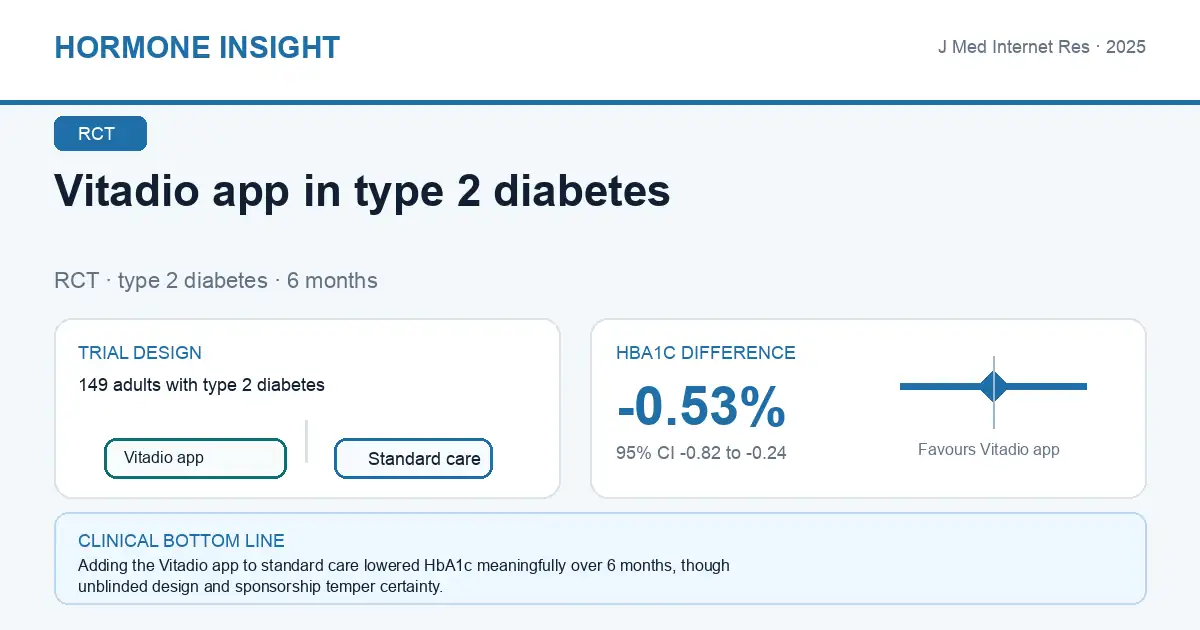Click the Vitadio app in type 2 diabetes headline
Screen dimensions: 1200x630
click(x=362, y=190)
